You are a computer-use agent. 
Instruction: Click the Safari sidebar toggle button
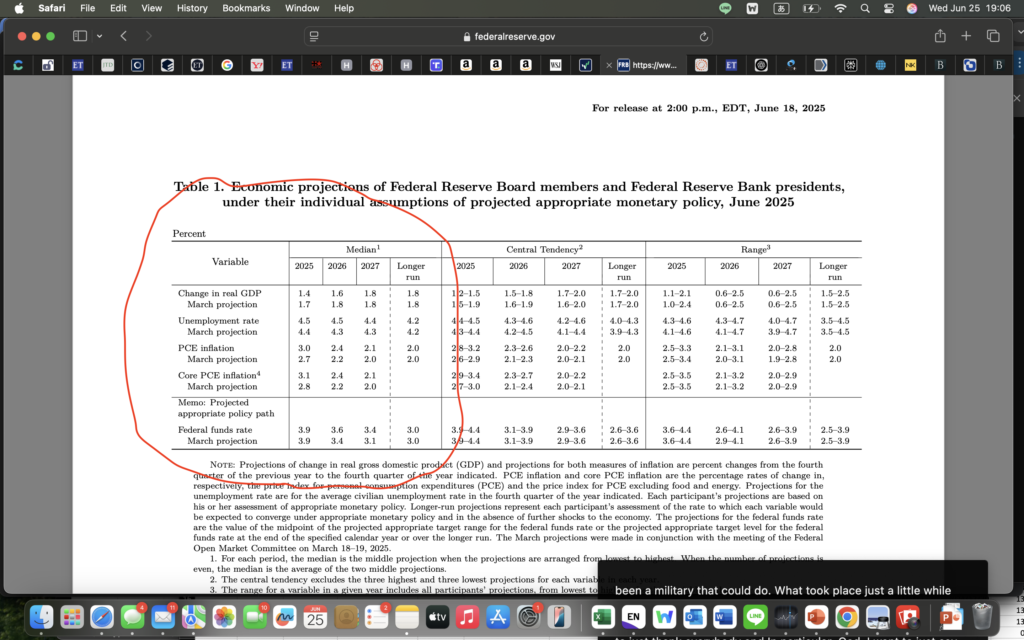click(80, 36)
